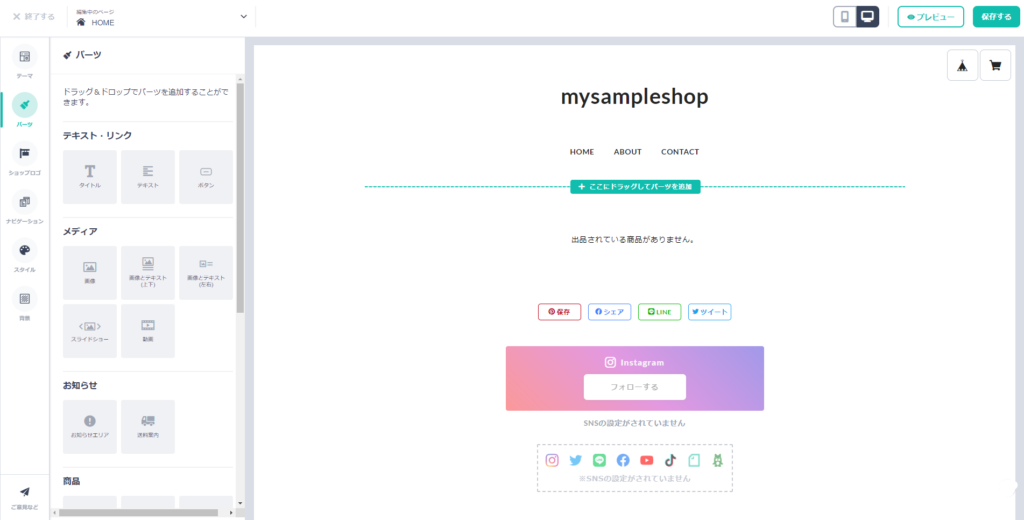The width and height of the screenshot is (1024, 520).
Task: Click the 背景 (background) sidebar icon
Action: [x=24, y=303]
